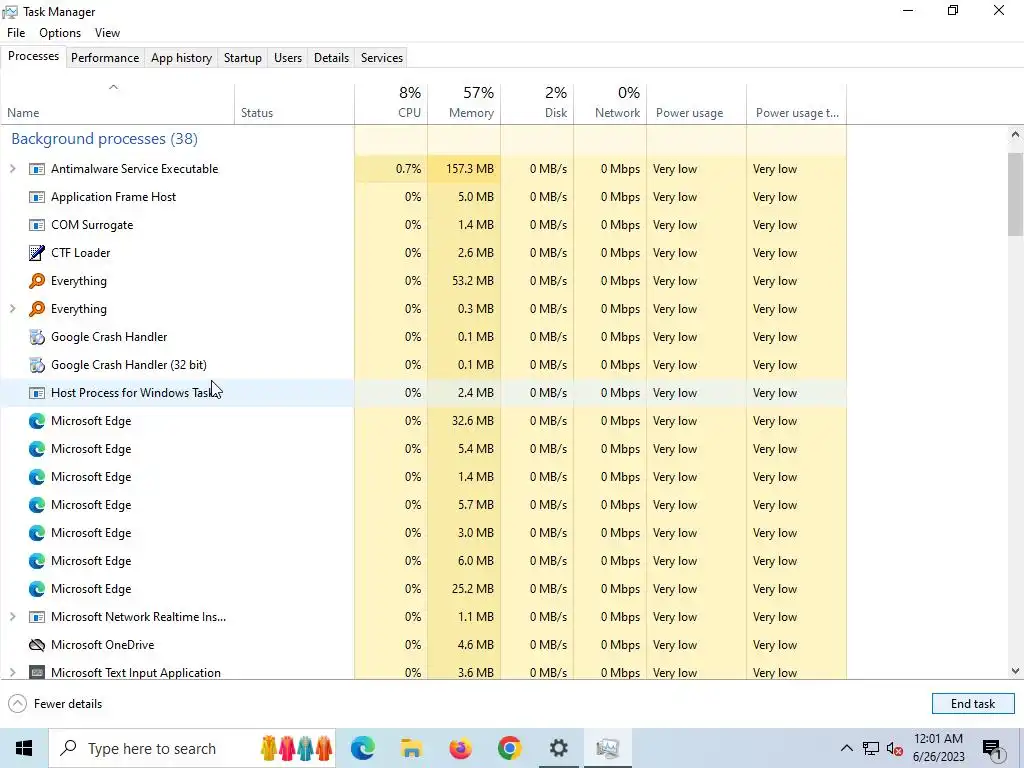1024x768 pixels.
Task: Sort by the Network column header
Action: click(x=611, y=104)
